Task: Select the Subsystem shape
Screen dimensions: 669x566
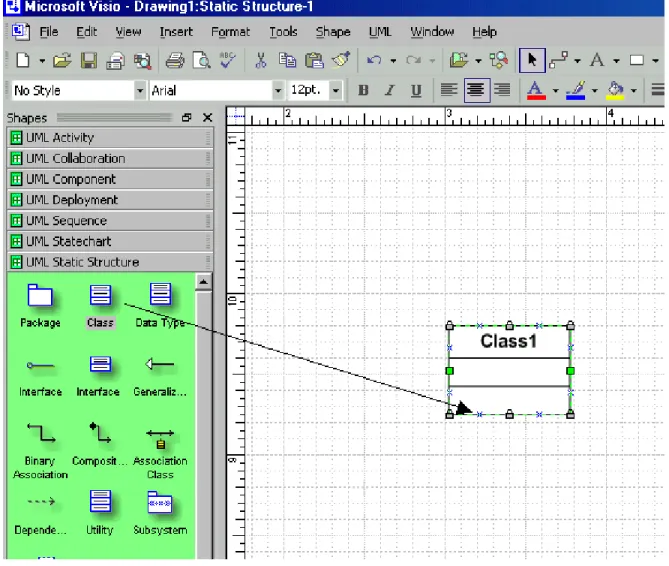Action: [160, 512]
